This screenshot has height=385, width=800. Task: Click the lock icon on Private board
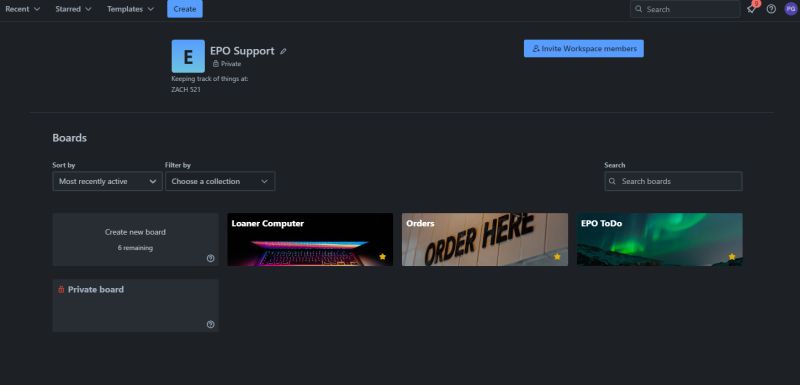(61, 289)
